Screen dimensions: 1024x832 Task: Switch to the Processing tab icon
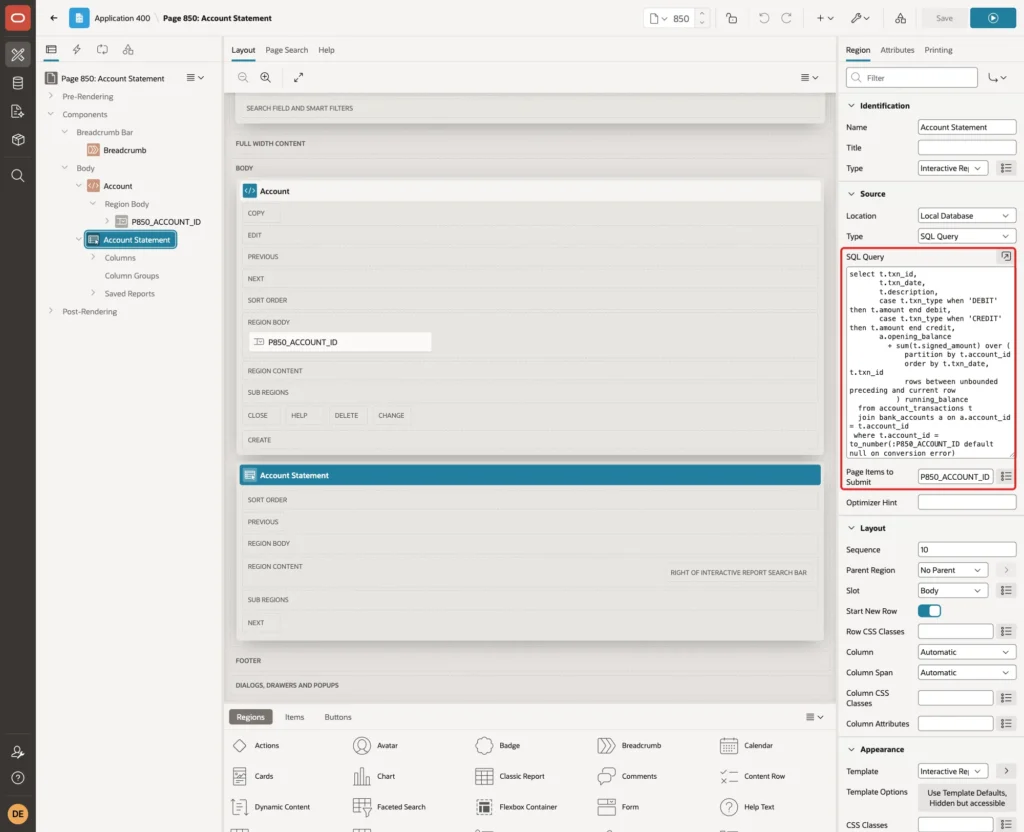(x=102, y=49)
